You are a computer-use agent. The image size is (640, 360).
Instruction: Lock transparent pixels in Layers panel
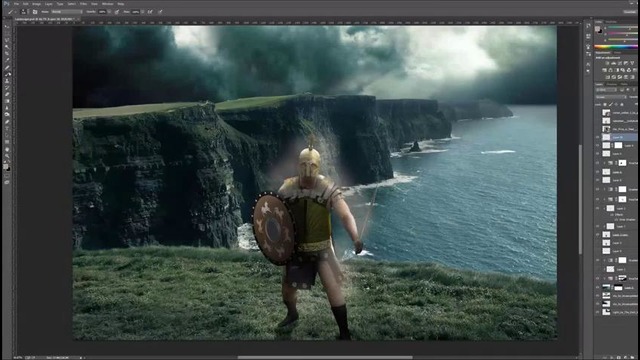click(x=605, y=105)
